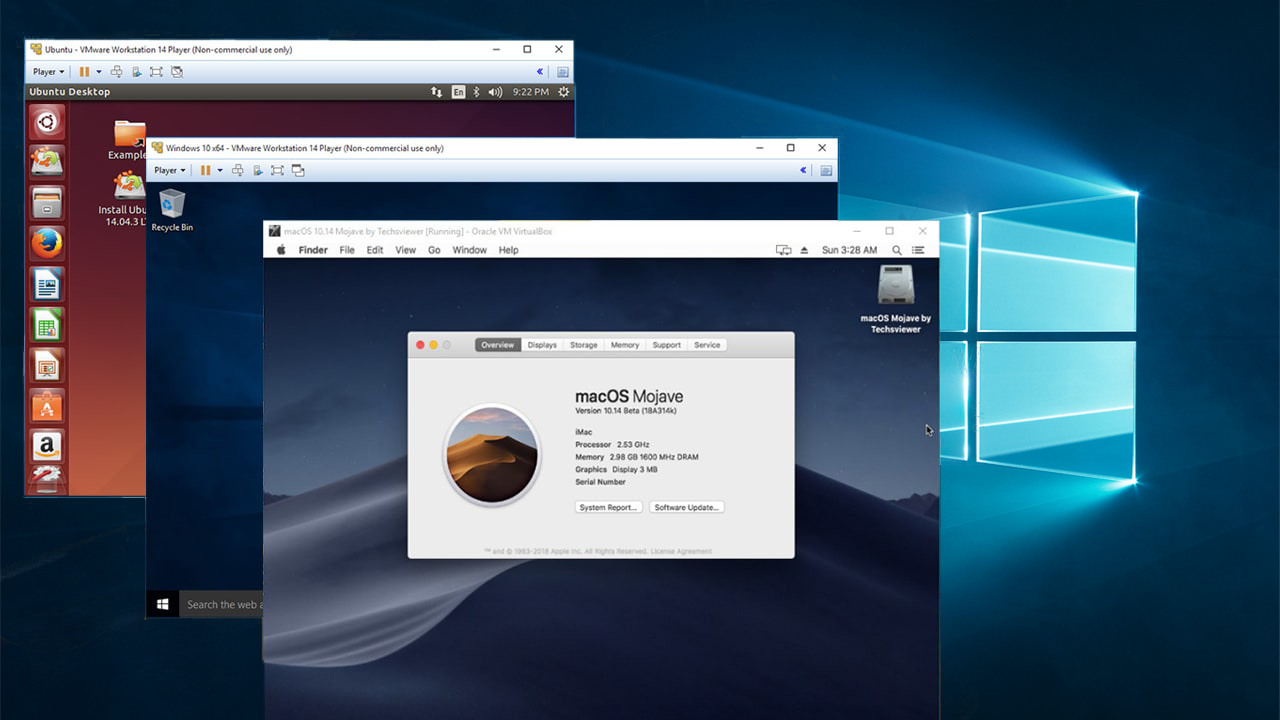The width and height of the screenshot is (1280, 720).
Task: Open the Player dropdown in the Windows 10 VM
Action: pyautogui.click(x=168, y=170)
